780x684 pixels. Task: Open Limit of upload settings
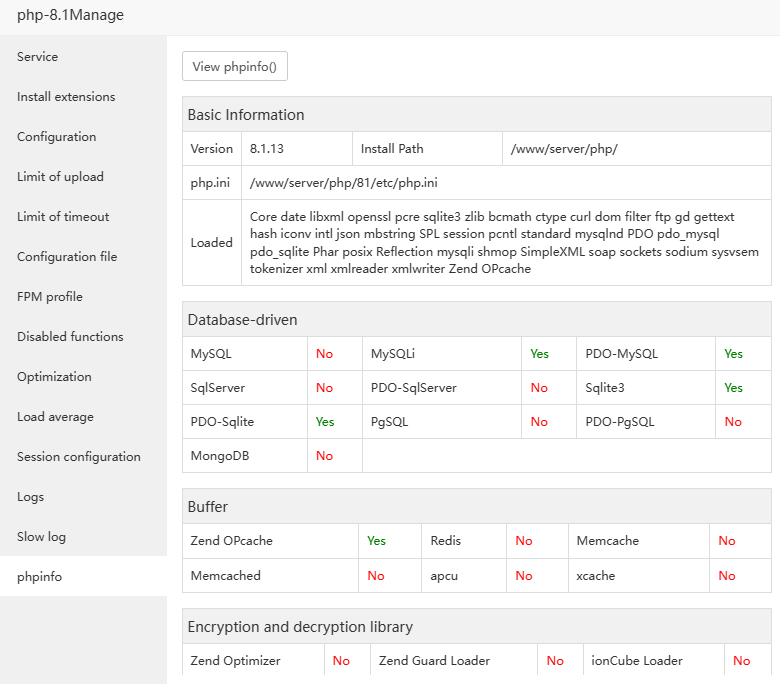point(60,177)
